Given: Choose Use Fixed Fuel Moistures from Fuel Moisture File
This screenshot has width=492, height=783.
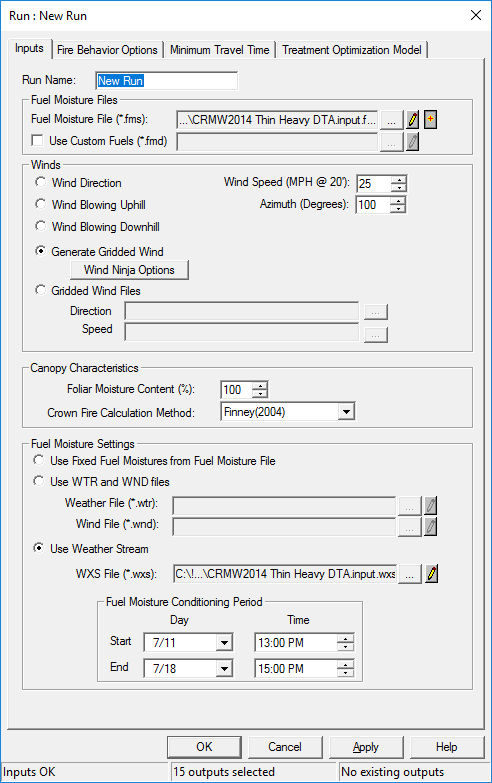Looking at the screenshot, I should (38, 460).
